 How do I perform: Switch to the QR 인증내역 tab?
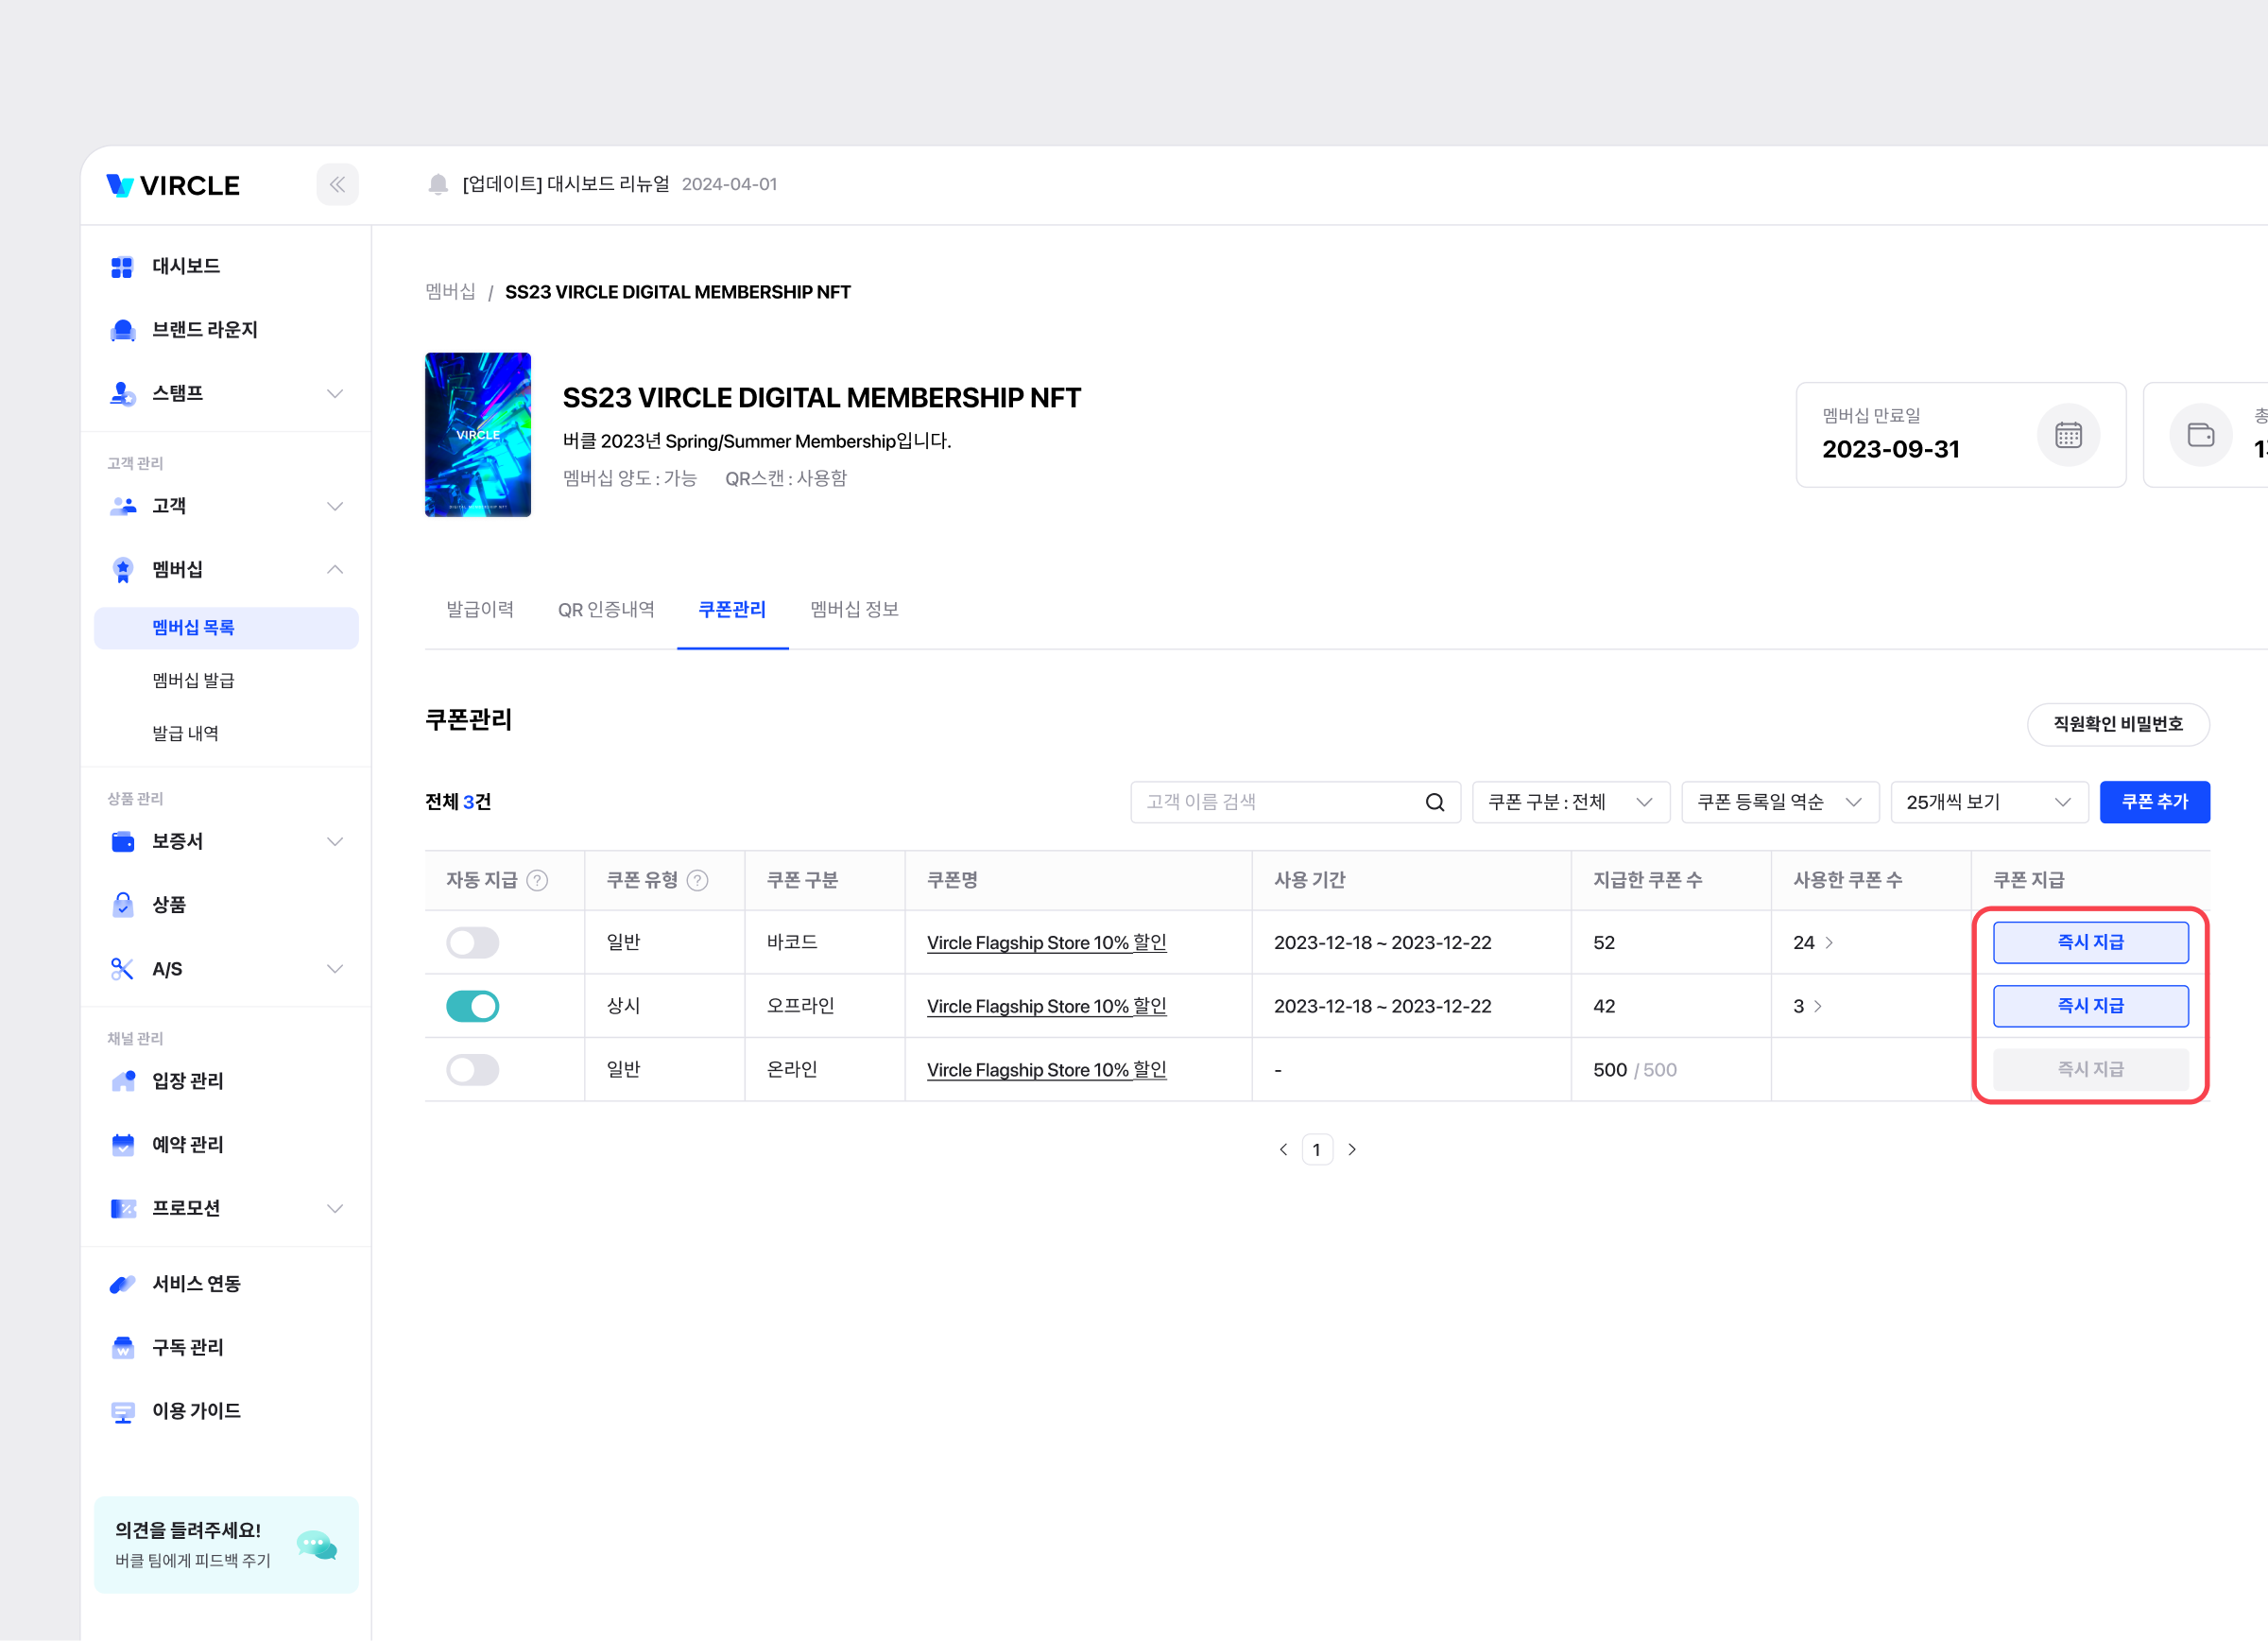click(606, 609)
